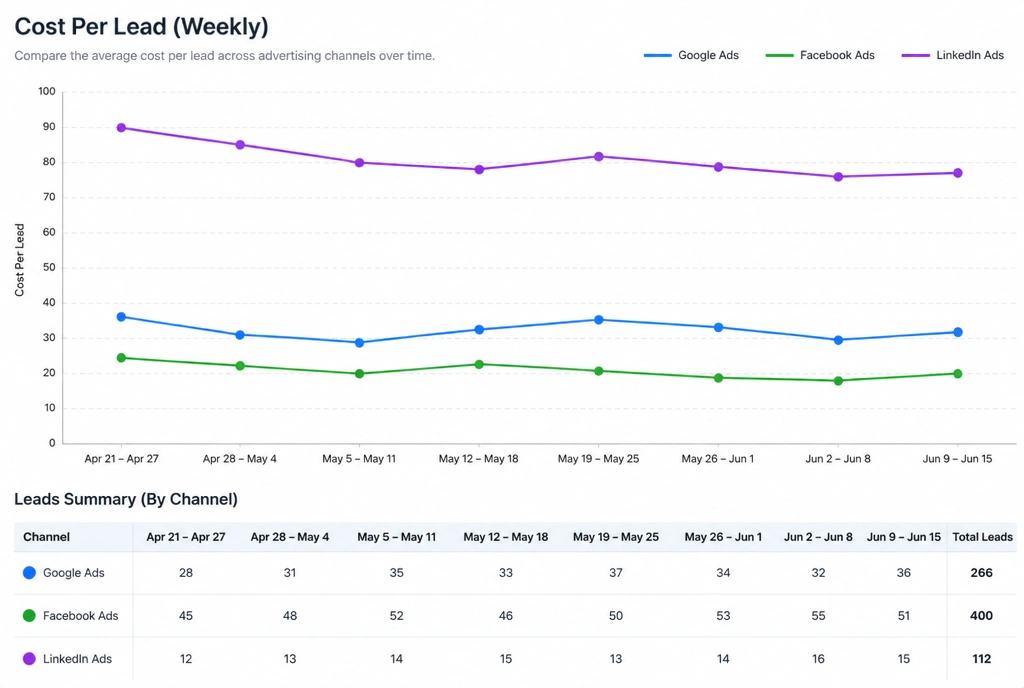Click the chart subtitle about comparing average cost
Screen dimensions: 1024x688
[x=225, y=56]
